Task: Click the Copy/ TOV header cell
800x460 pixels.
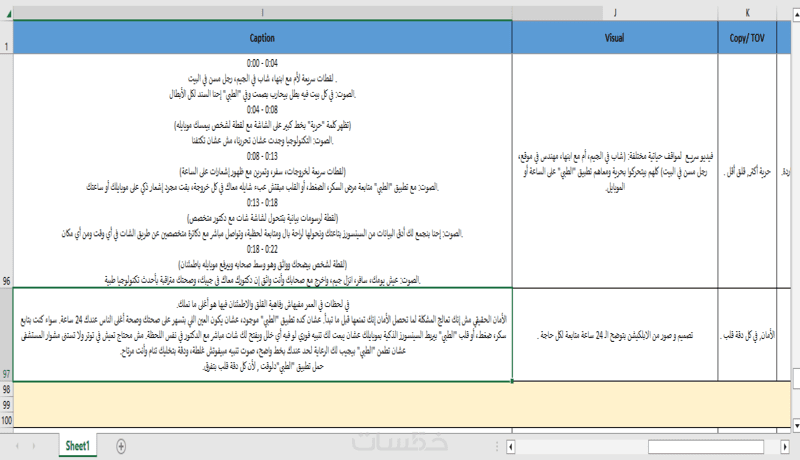Action: point(747,38)
